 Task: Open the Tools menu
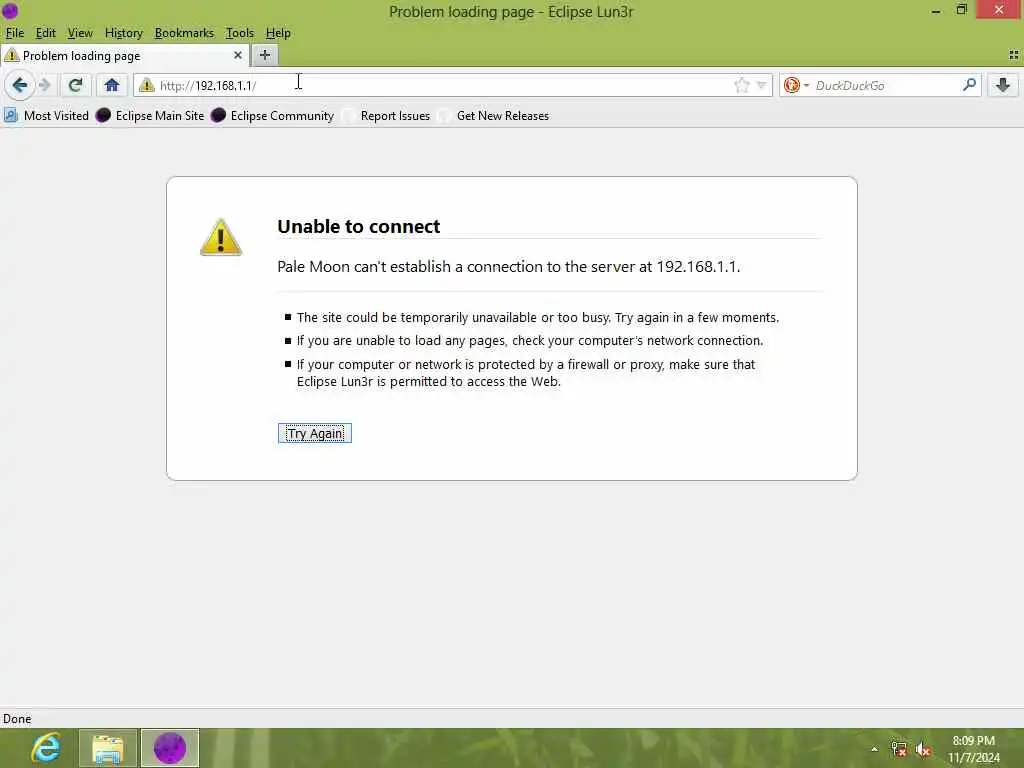[240, 33]
